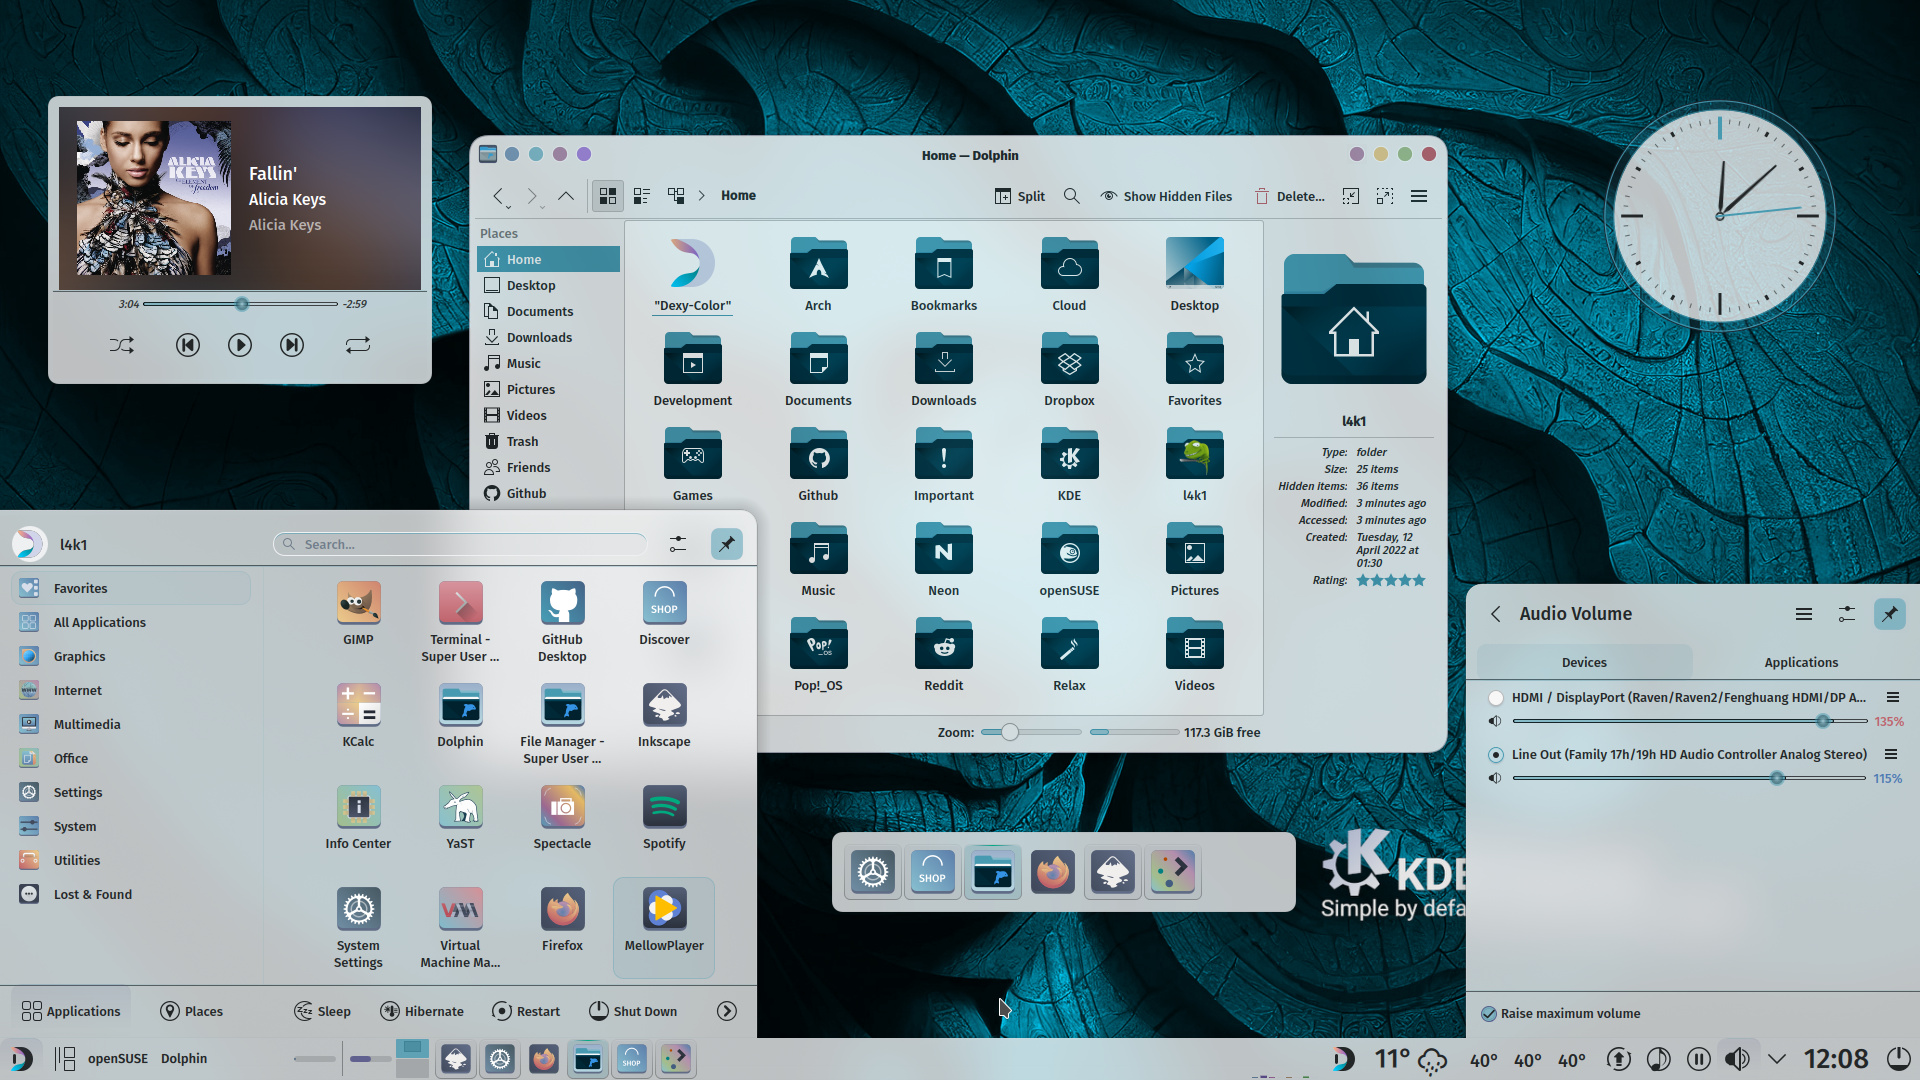Toggle the launcher pin button
Image resolution: width=1920 pixels, height=1080 pixels.
pos(727,544)
